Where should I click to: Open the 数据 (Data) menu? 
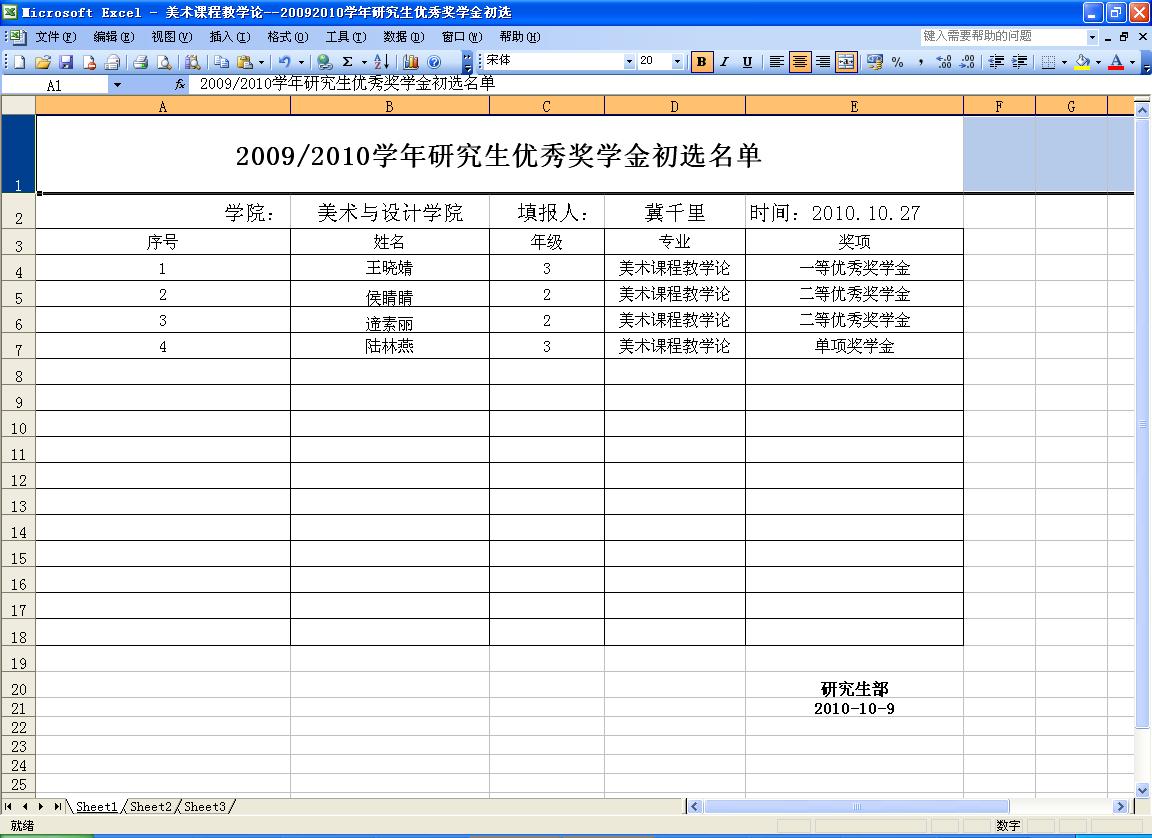point(402,37)
